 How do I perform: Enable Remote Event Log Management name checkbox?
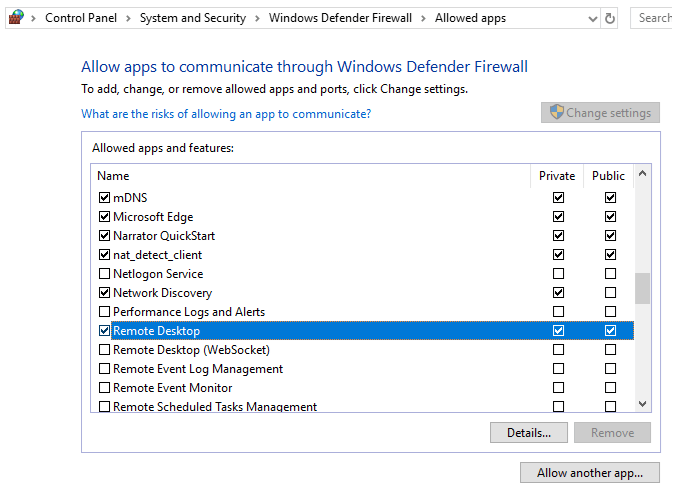click(x=104, y=369)
